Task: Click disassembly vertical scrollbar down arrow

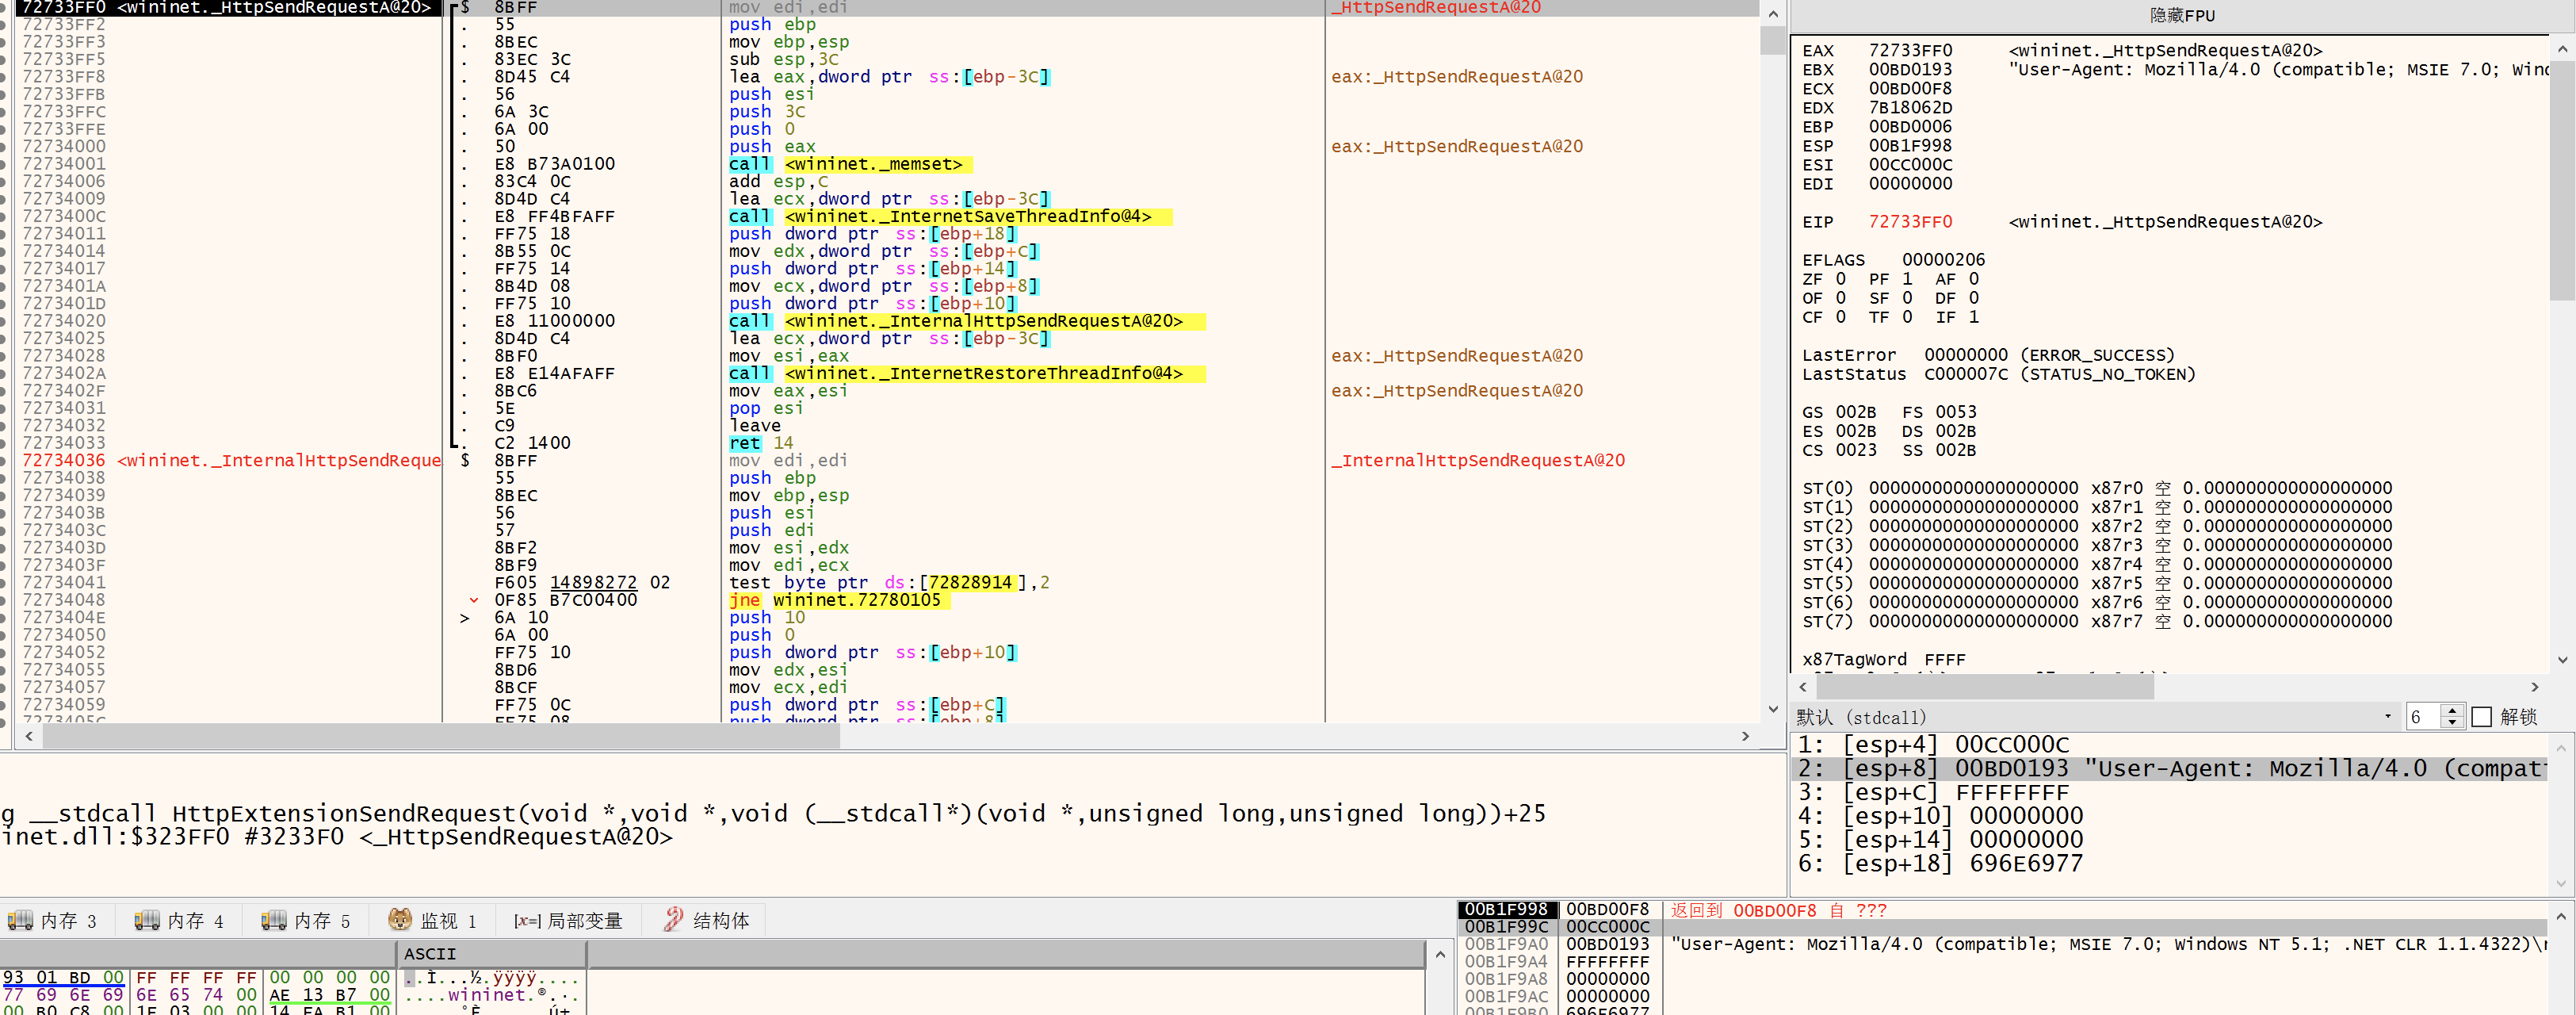Action: (1772, 710)
